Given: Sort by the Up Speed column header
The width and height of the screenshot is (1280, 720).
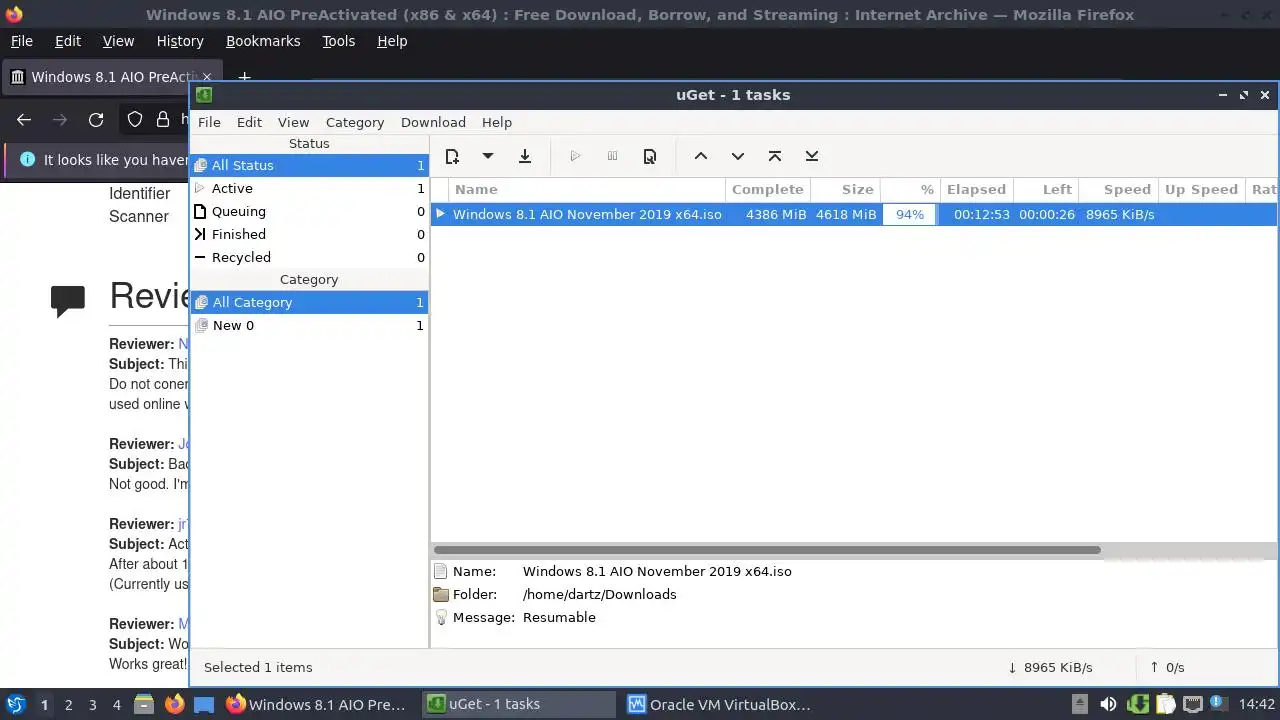Looking at the screenshot, I should click(x=1201, y=189).
